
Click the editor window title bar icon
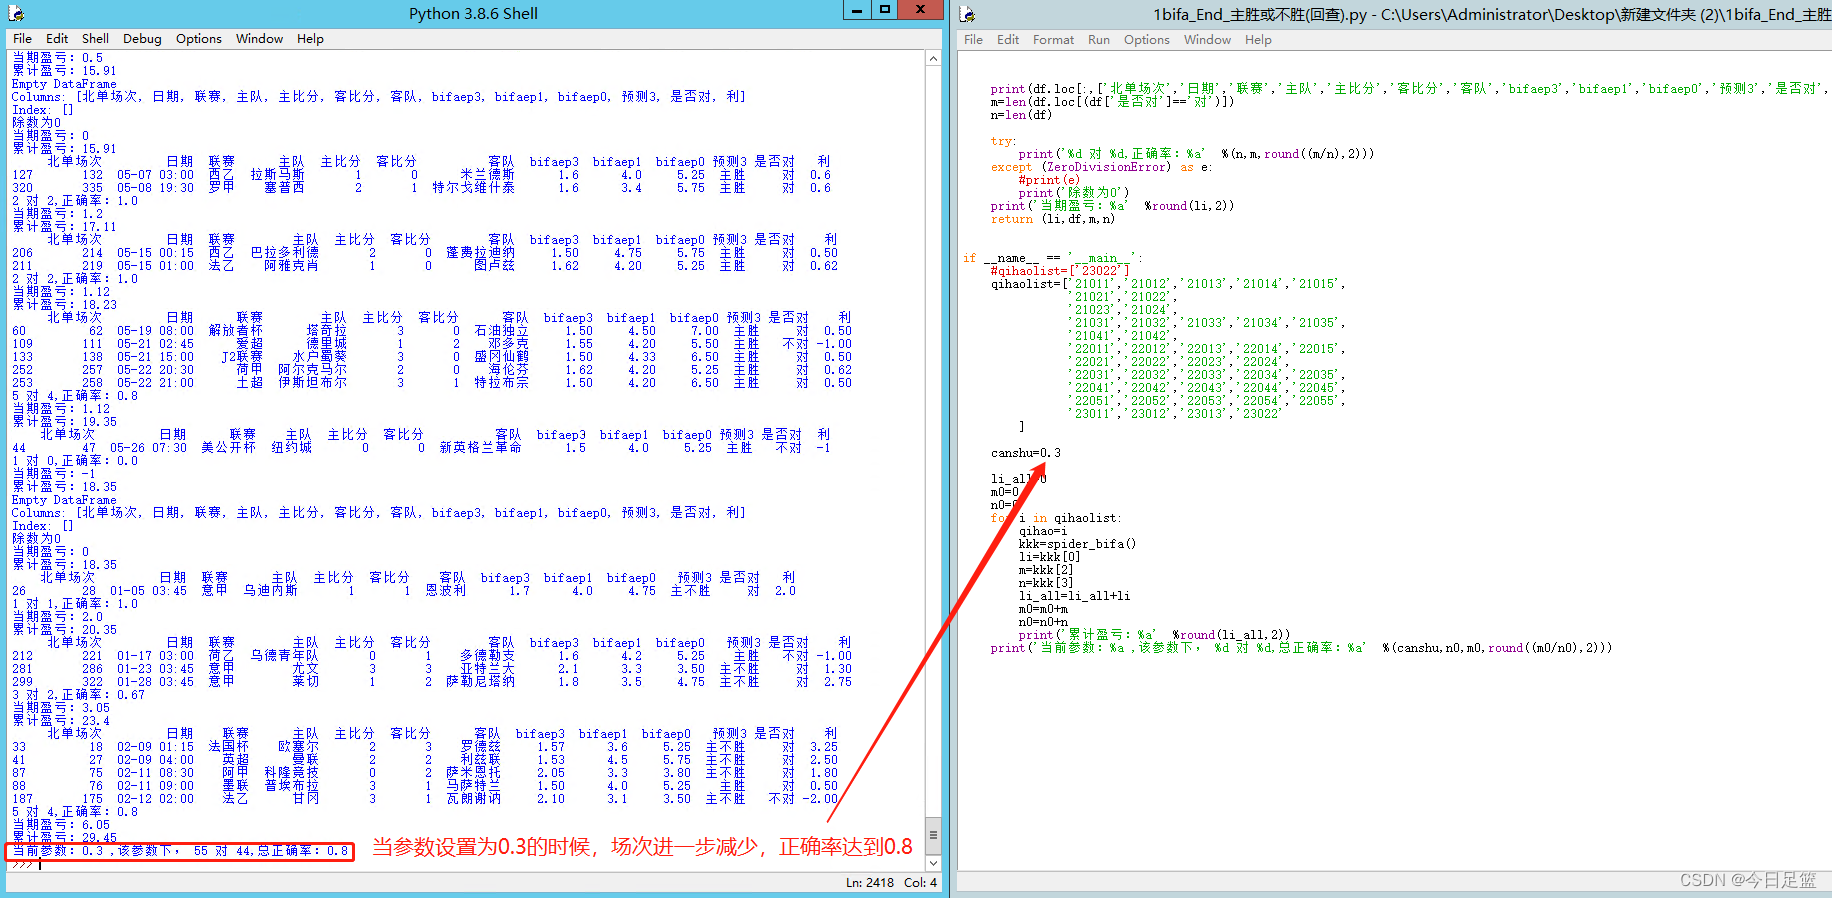(967, 14)
